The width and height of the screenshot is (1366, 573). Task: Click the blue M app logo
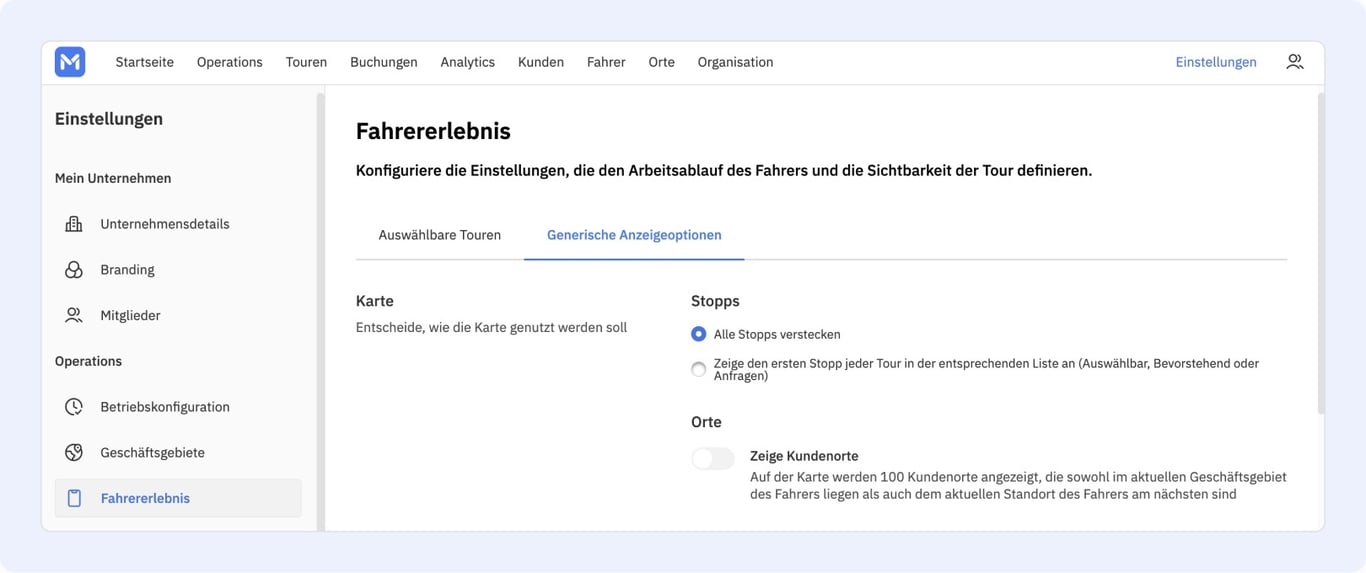click(70, 62)
